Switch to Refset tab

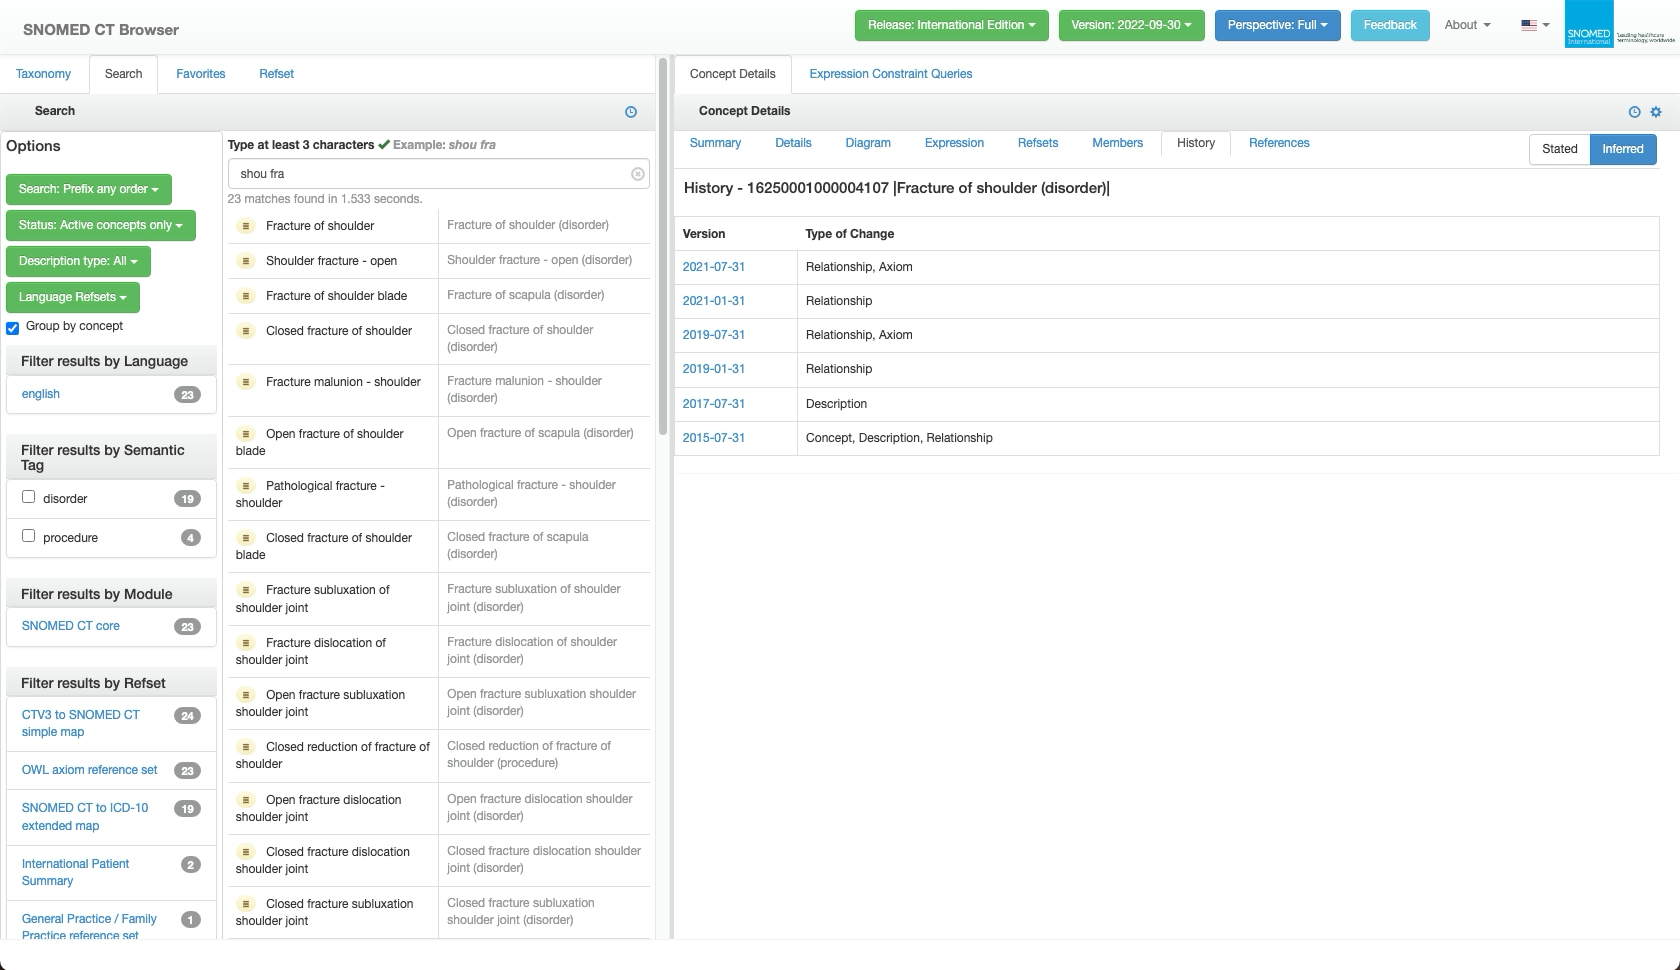[276, 74]
